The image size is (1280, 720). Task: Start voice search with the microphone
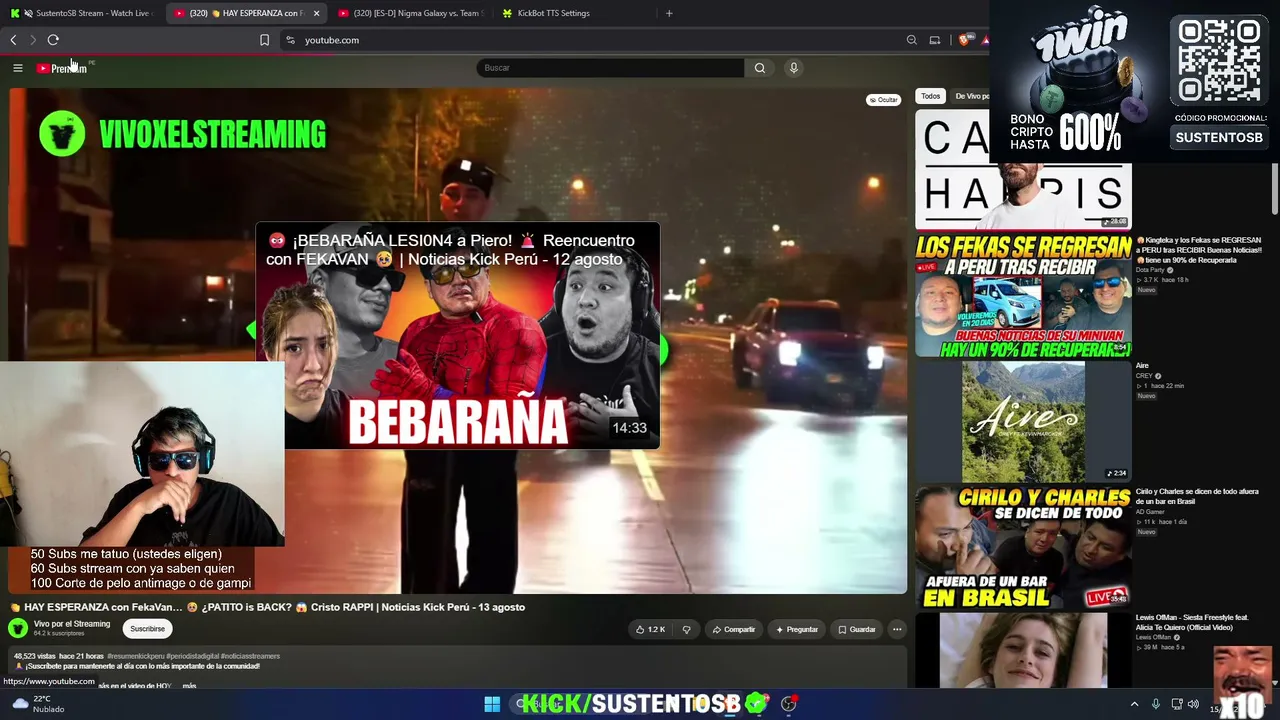click(794, 68)
